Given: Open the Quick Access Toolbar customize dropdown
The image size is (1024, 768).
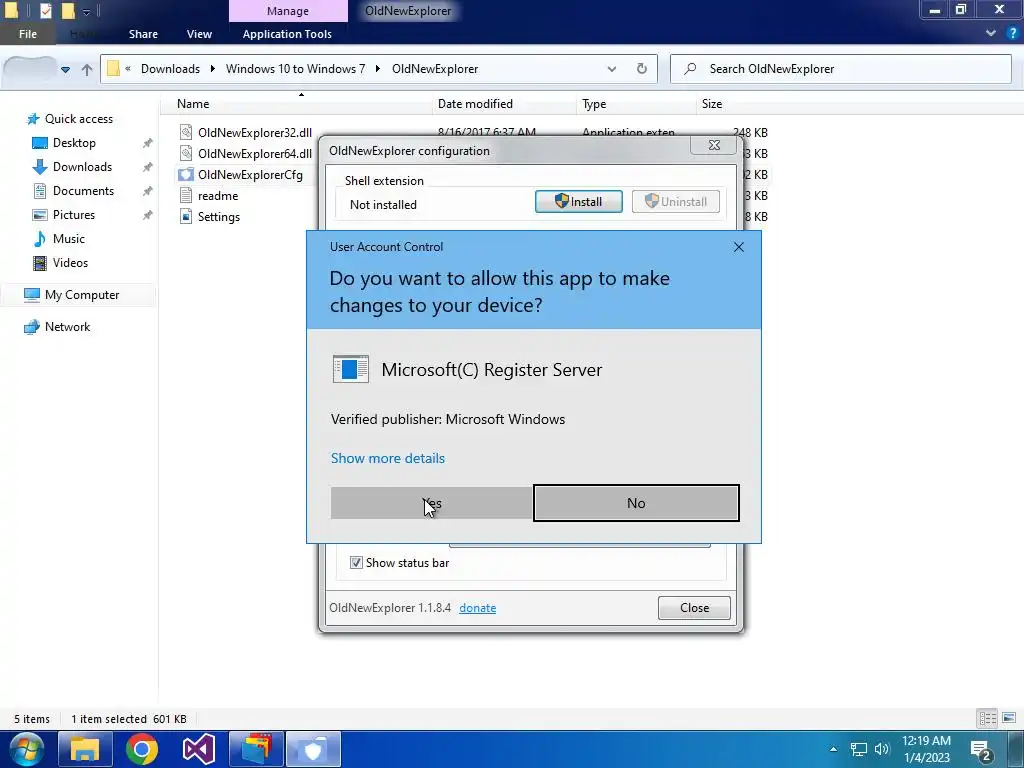Looking at the screenshot, I should click(86, 11).
